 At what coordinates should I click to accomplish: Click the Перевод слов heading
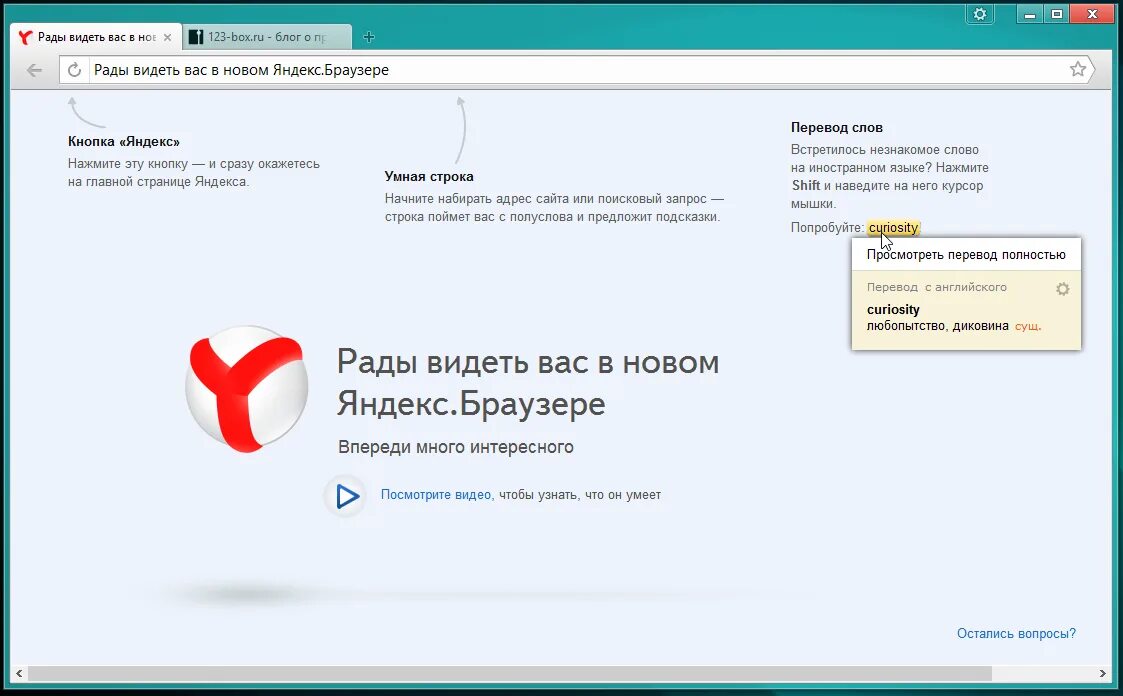[837, 127]
